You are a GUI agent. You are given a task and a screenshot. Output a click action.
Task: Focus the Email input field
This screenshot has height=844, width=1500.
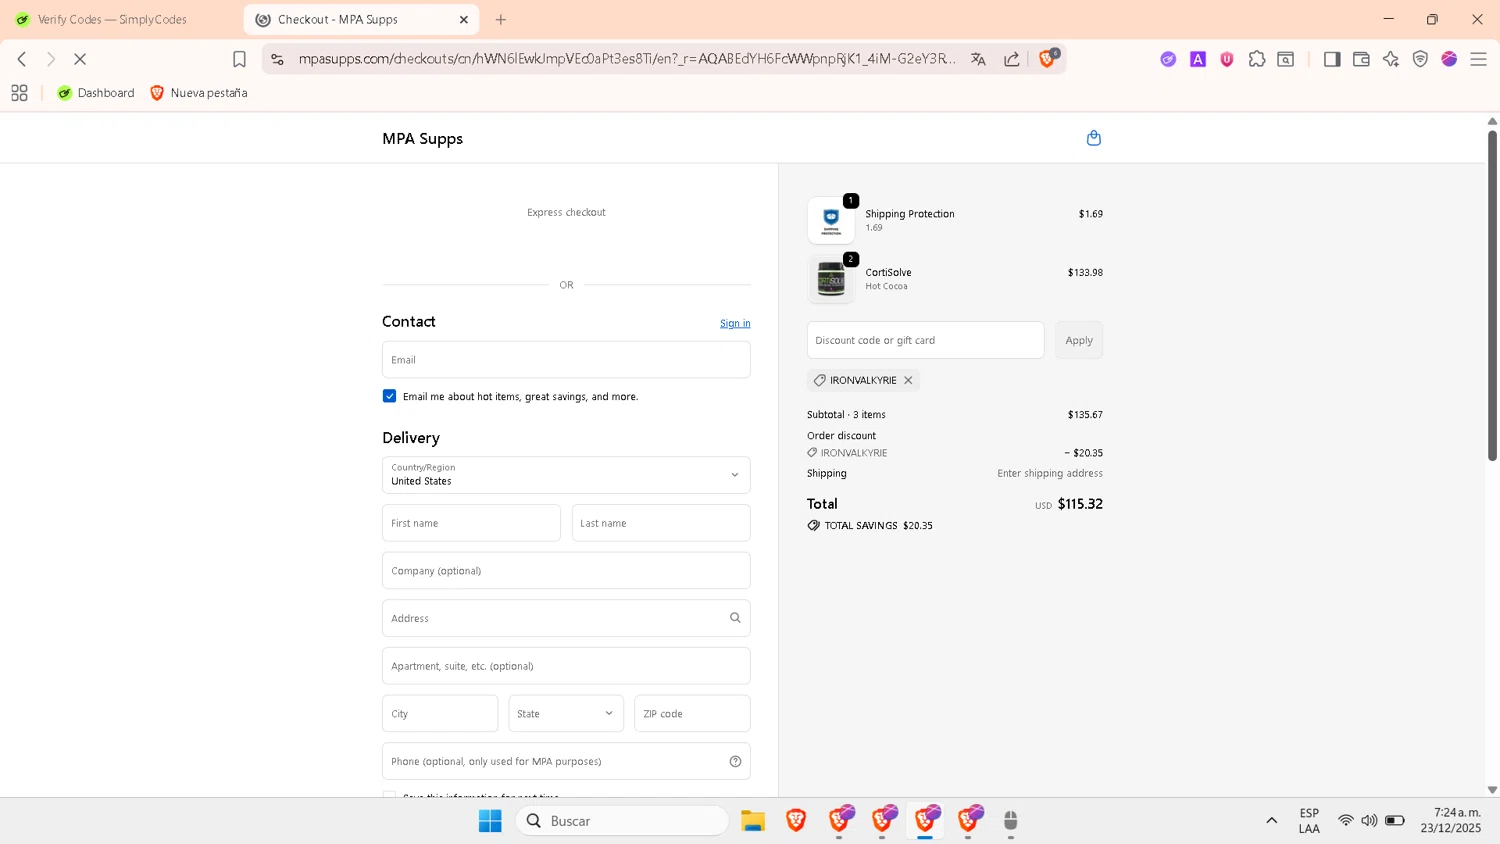(566, 360)
